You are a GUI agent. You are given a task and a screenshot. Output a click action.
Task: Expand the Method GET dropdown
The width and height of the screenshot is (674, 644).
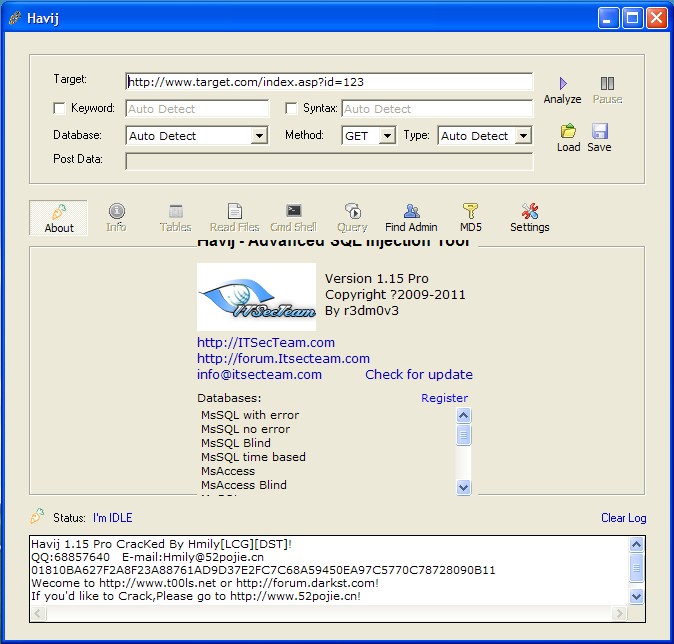click(387, 136)
